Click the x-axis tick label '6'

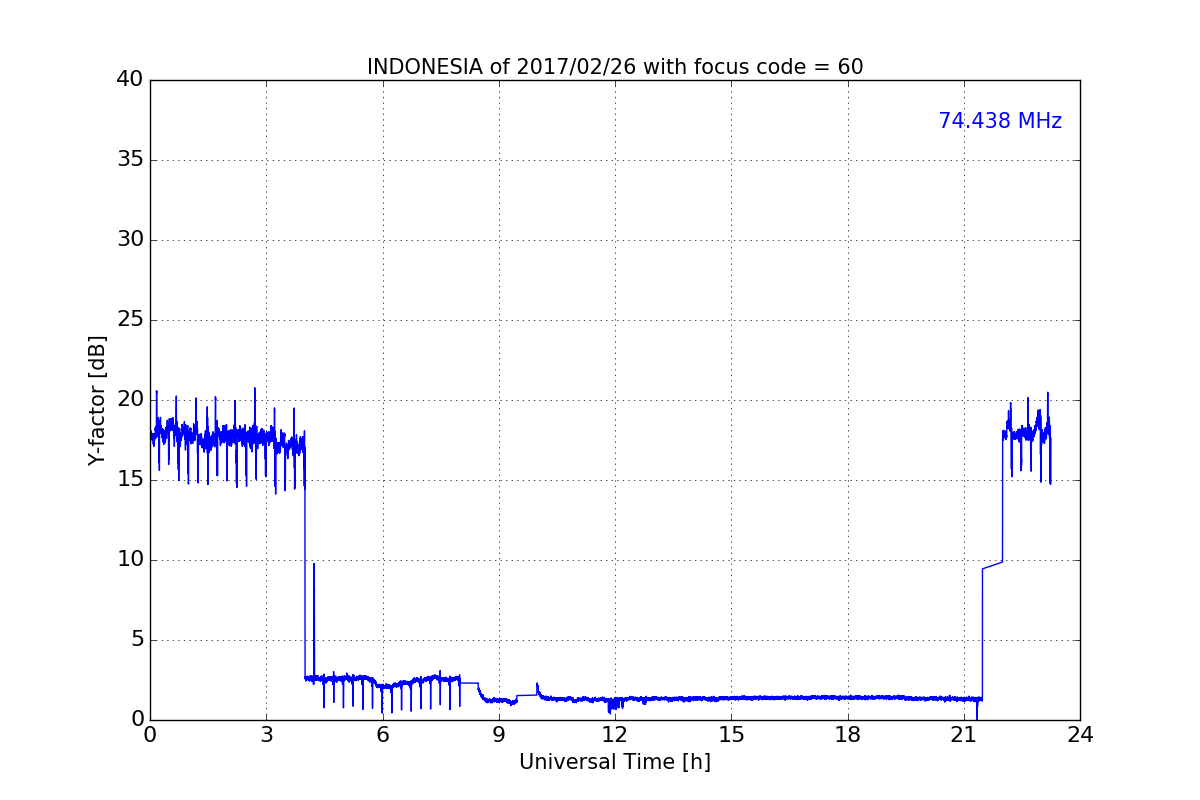point(383,735)
